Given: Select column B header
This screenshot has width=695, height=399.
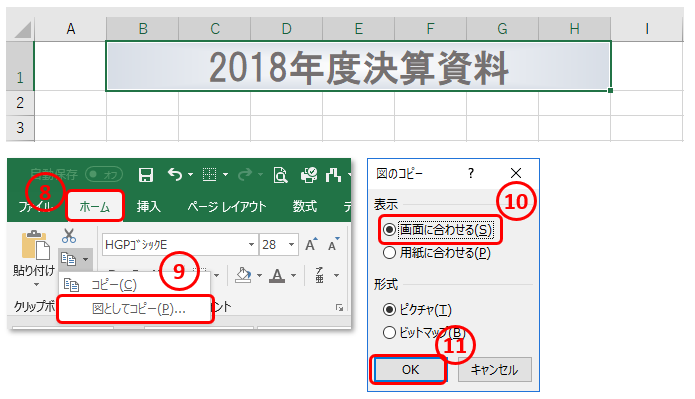Looking at the screenshot, I should pyautogui.click(x=143, y=29).
